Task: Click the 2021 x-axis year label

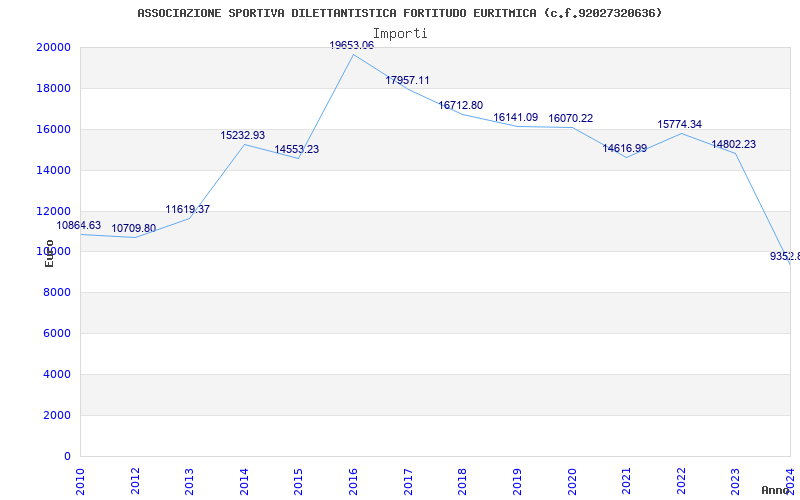Action: tap(626, 481)
